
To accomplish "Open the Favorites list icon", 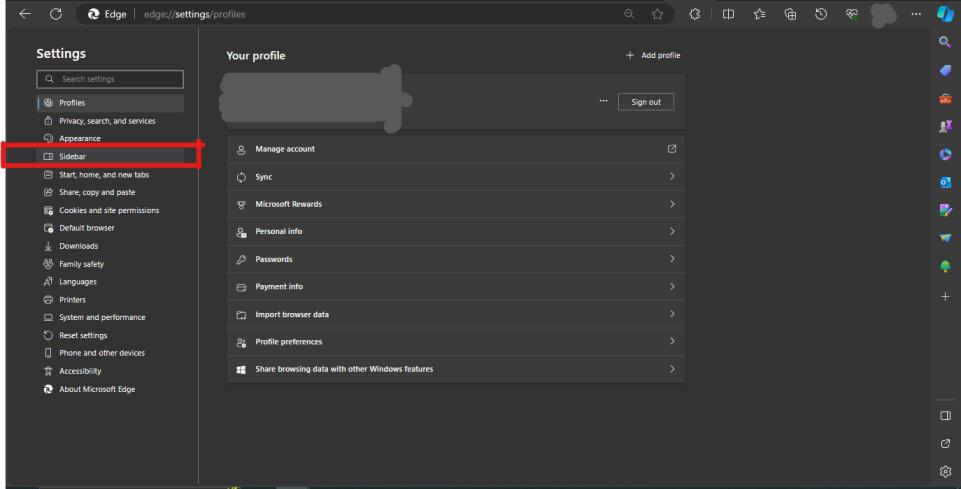I will point(759,14).
